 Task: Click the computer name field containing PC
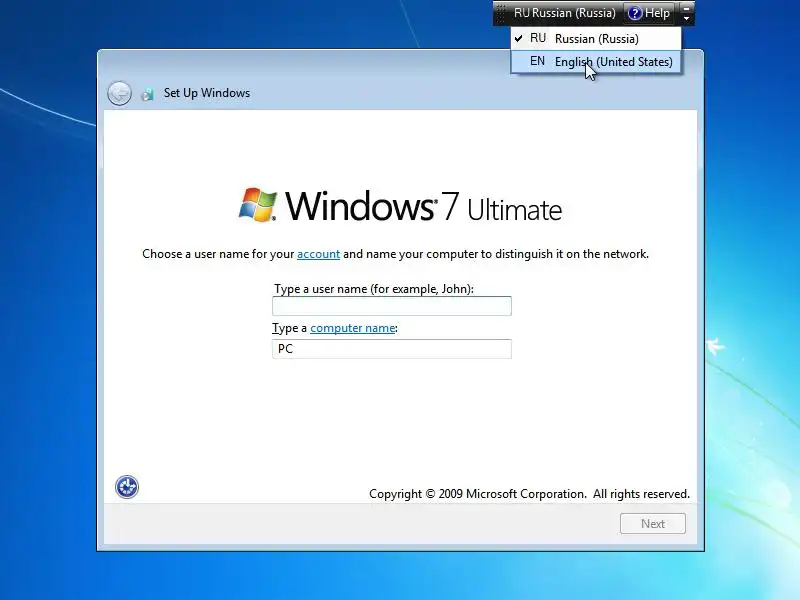392,349
